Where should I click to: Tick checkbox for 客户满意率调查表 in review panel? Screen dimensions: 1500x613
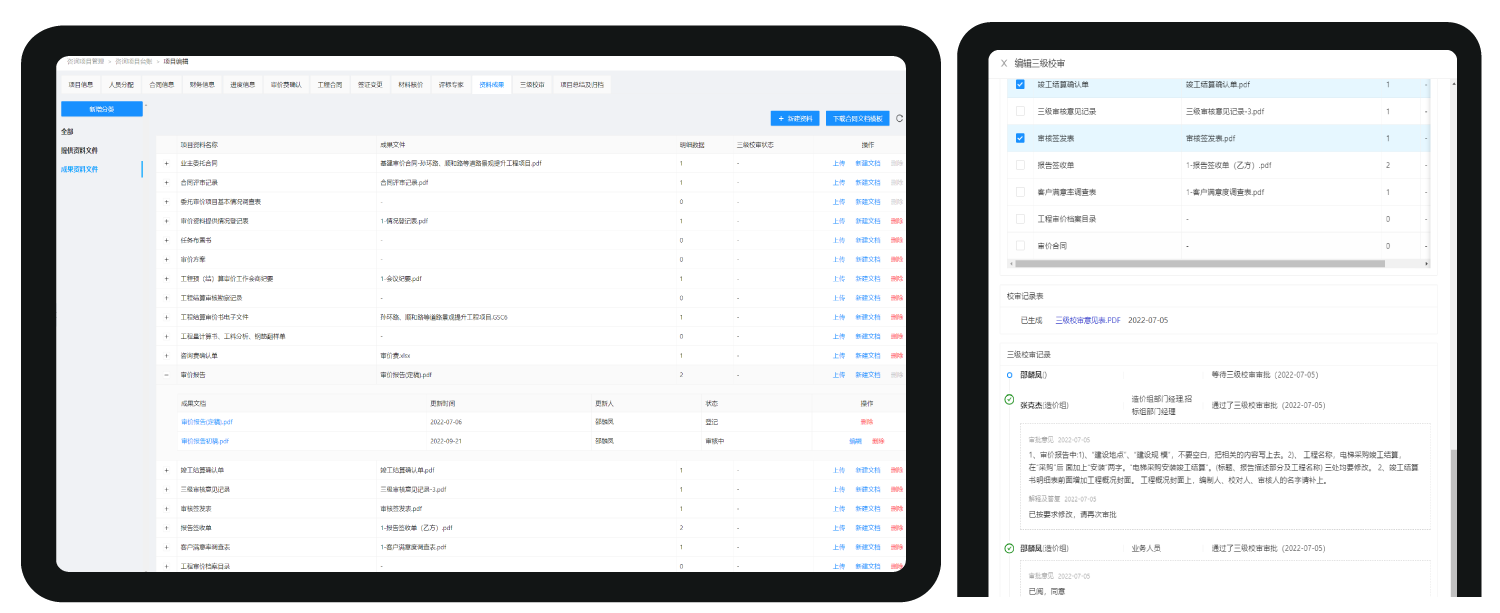pyautogui.click(x=1020, y=191)
